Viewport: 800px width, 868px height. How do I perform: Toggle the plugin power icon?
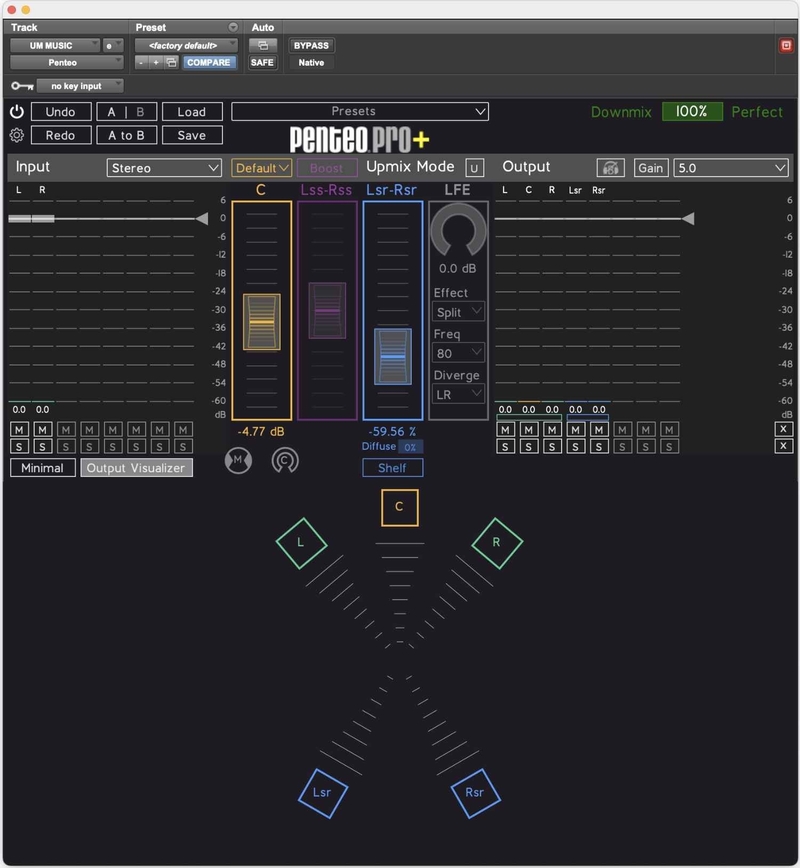point(17,112)
